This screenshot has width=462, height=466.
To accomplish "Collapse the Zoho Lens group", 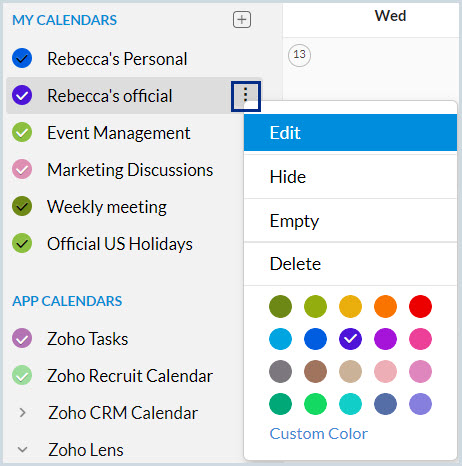I will click(x=22, y=449).
